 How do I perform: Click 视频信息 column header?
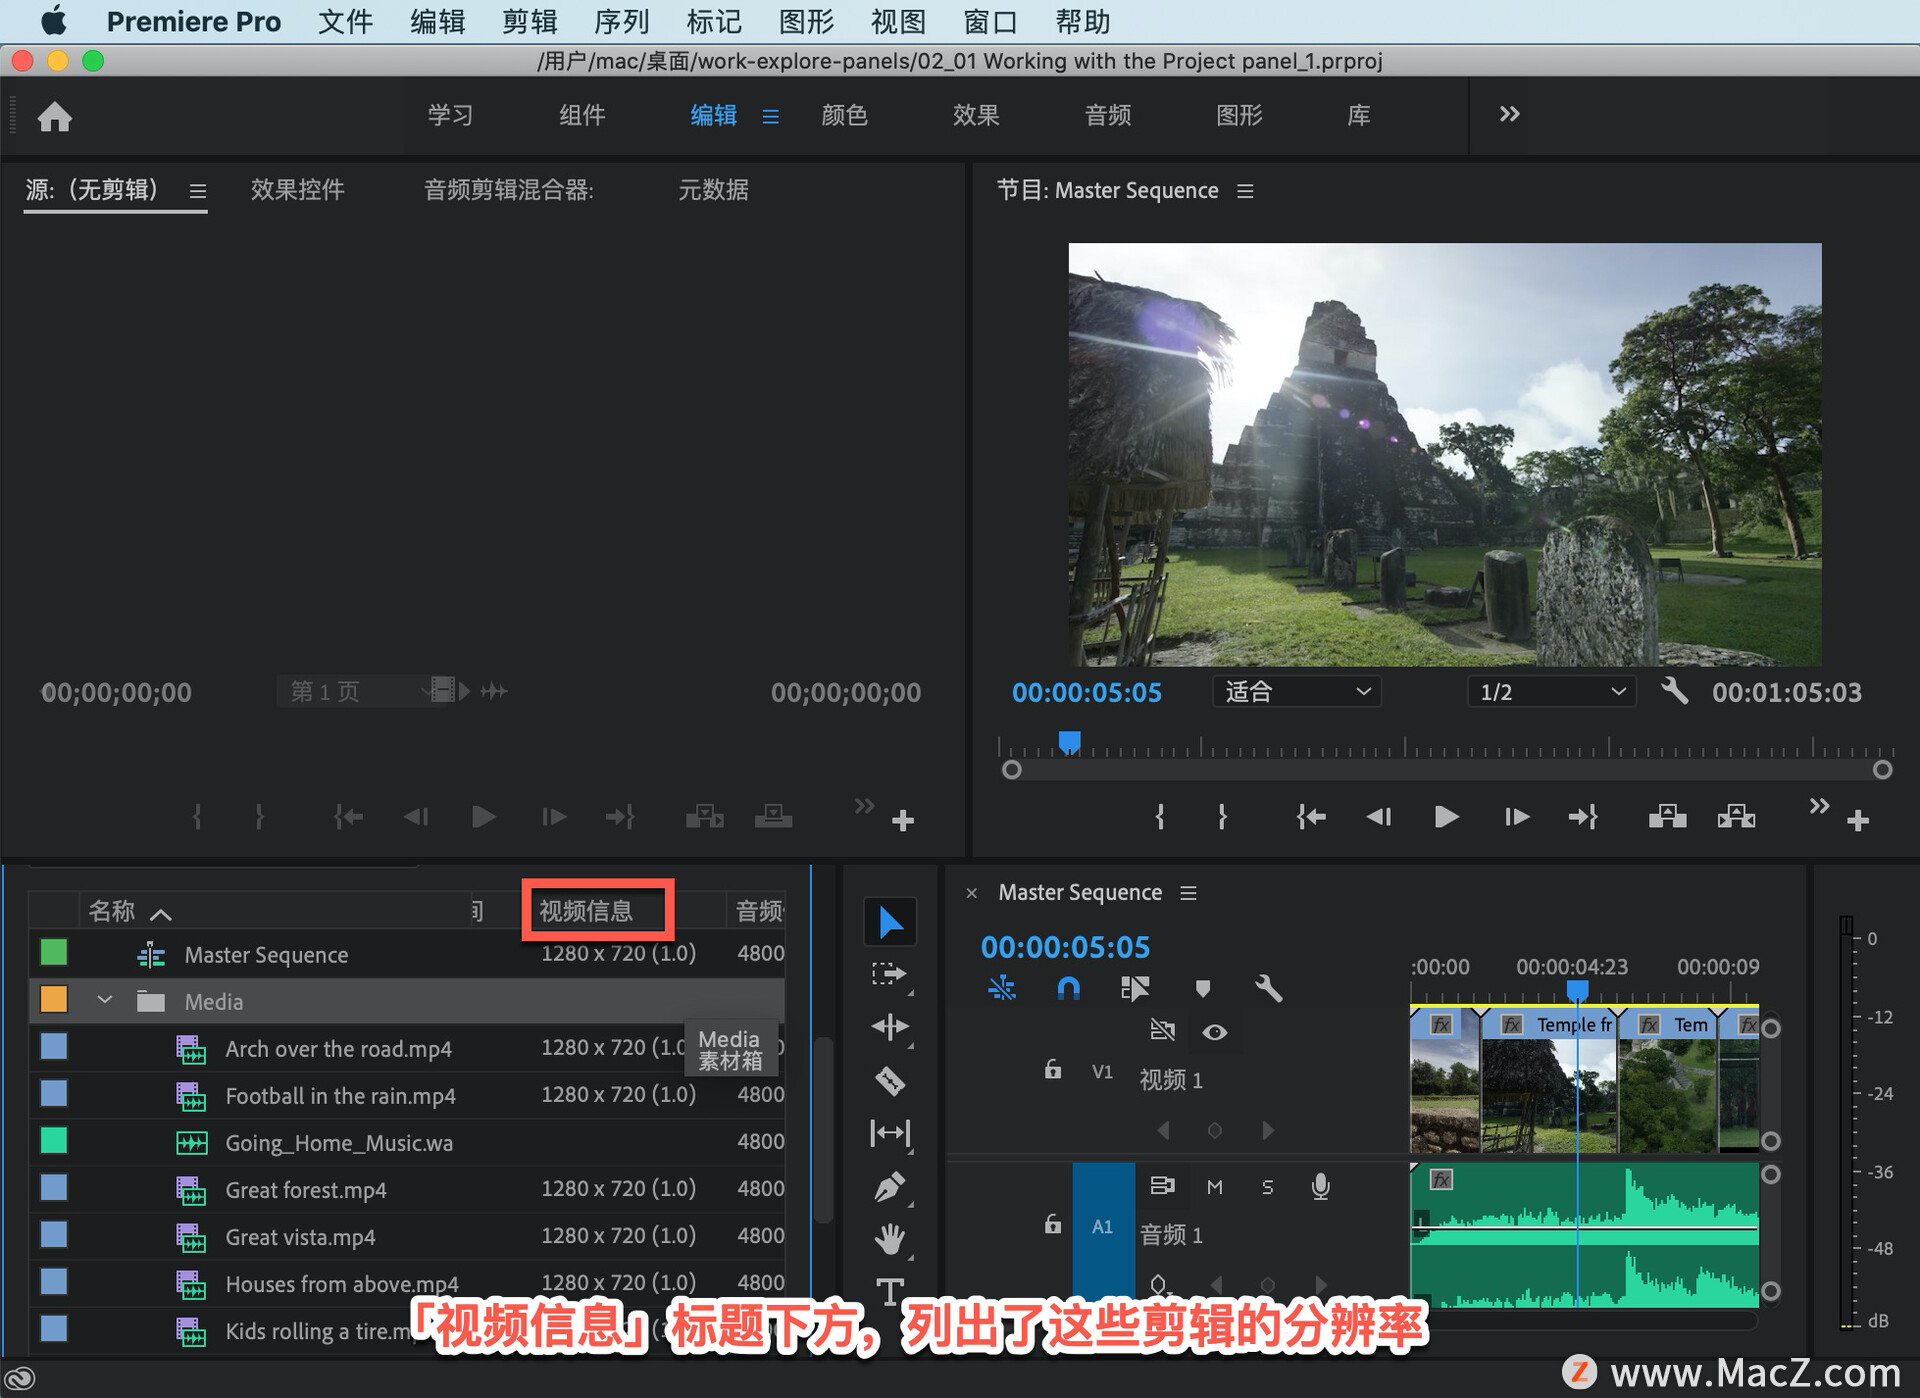[x=586, y=911]
